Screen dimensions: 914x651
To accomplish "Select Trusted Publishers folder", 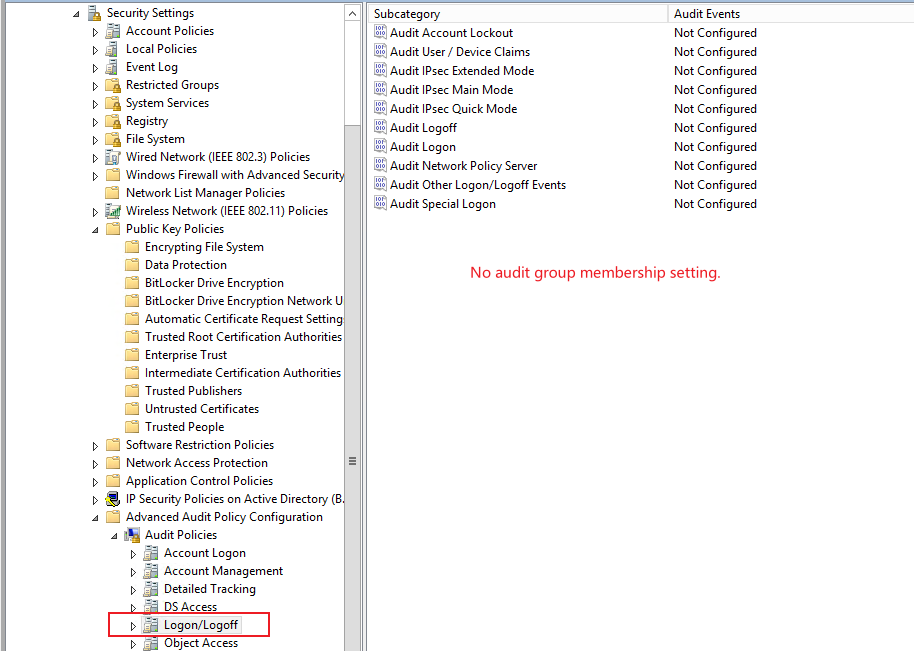I will [x=193, y=391].
